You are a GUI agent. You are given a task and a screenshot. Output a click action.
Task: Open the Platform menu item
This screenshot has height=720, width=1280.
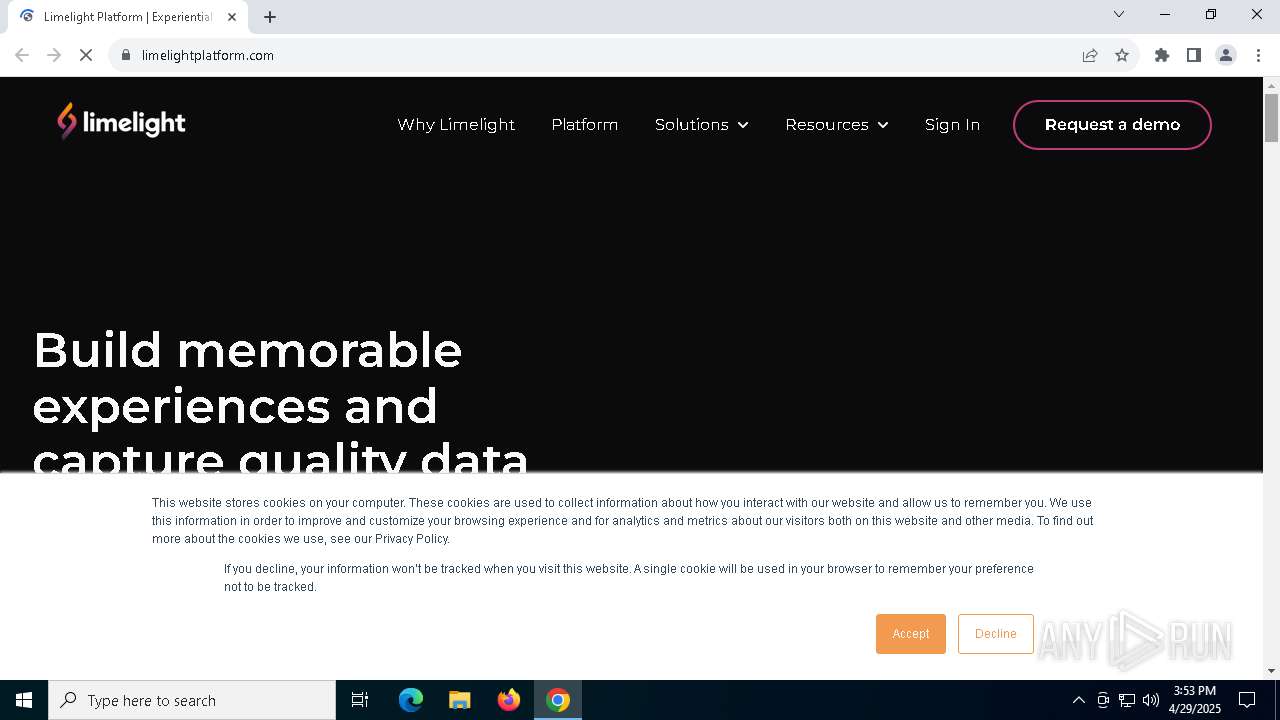pyautogui.click(x=585, y=124)
